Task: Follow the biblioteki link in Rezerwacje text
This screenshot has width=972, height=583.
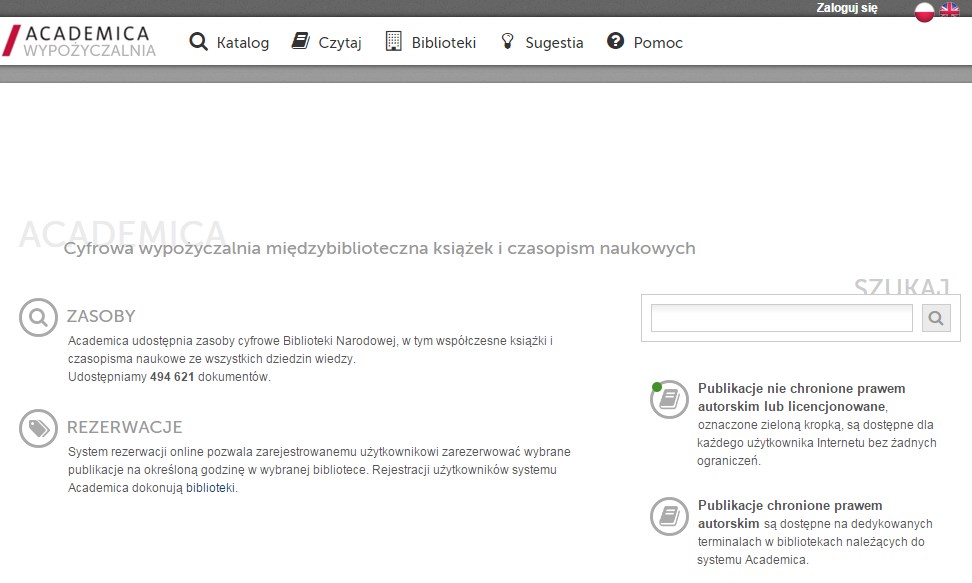Action: pyautogui.click(x=210, y=488)
